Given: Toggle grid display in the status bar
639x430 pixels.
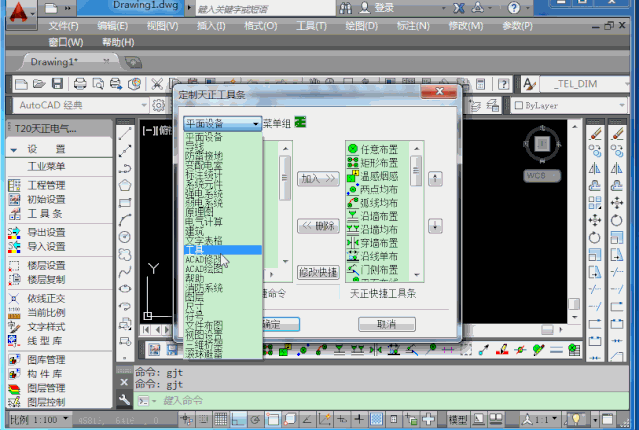Looking at the screenshot, I should 220,419.
